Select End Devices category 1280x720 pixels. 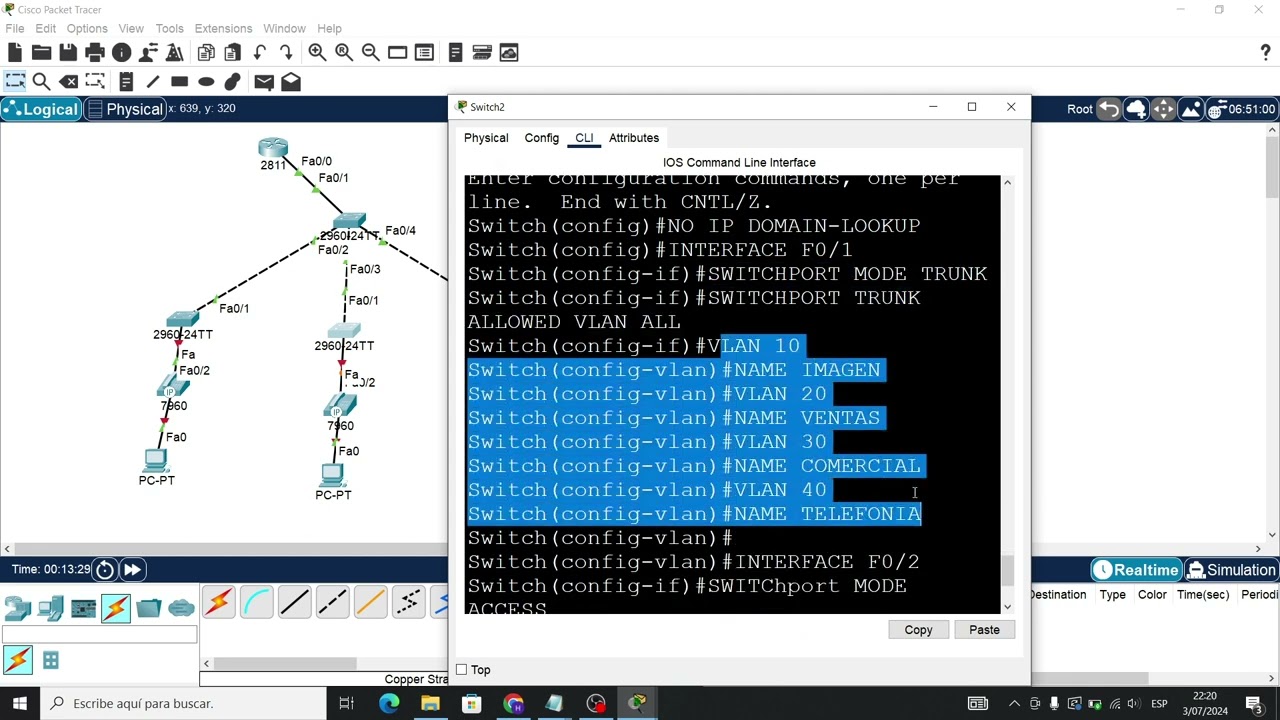click(x=51, y=607)
